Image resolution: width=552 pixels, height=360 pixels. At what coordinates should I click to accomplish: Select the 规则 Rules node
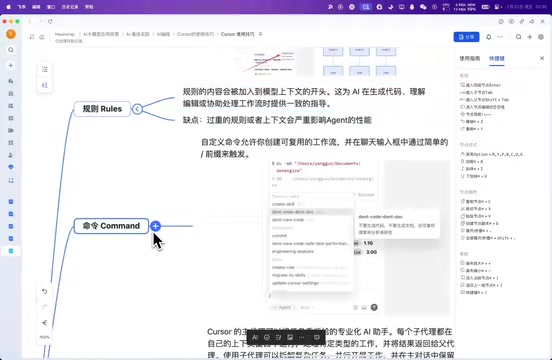click(x=102, y=109)
